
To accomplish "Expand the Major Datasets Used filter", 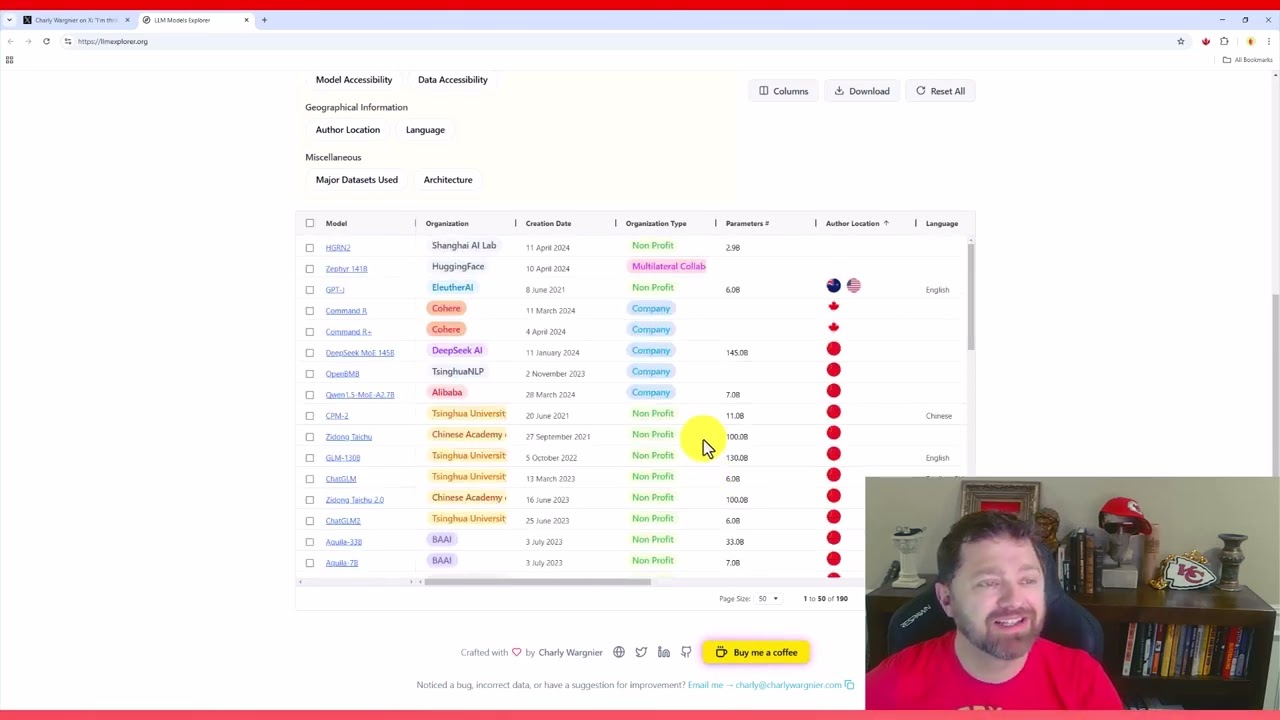I will point(357,180).
